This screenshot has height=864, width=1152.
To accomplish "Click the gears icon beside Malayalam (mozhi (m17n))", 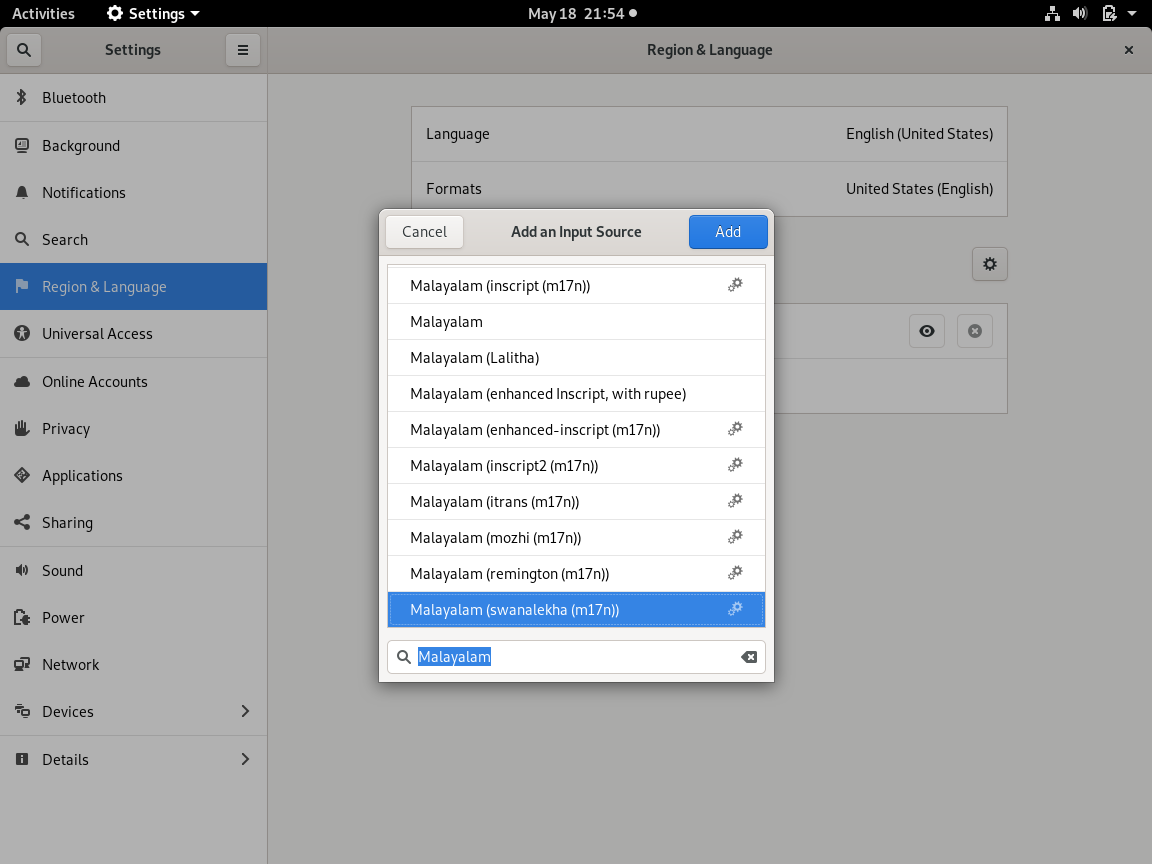I will pos(735,537).
